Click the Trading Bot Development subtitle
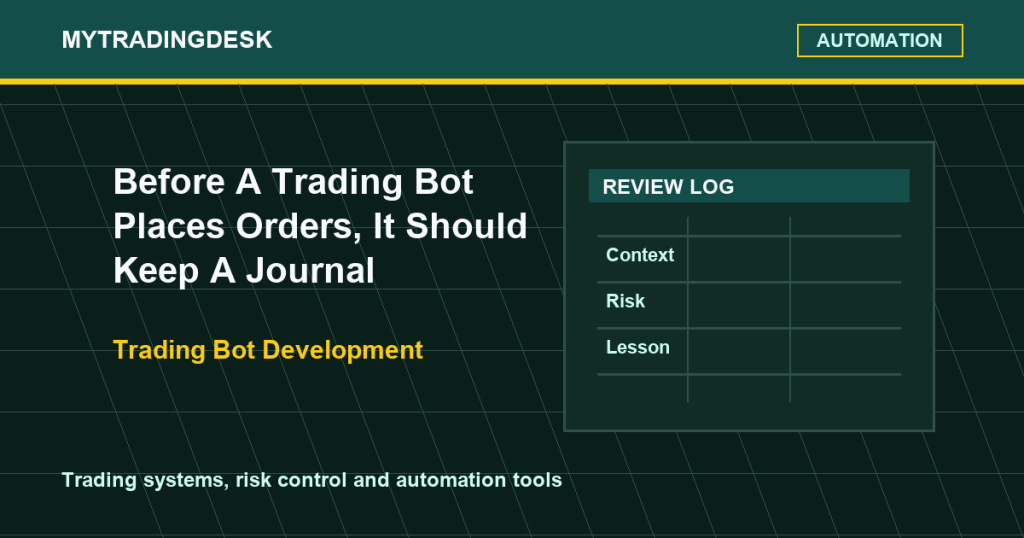This screenshot has height=538, width=1024. (268, 351)
